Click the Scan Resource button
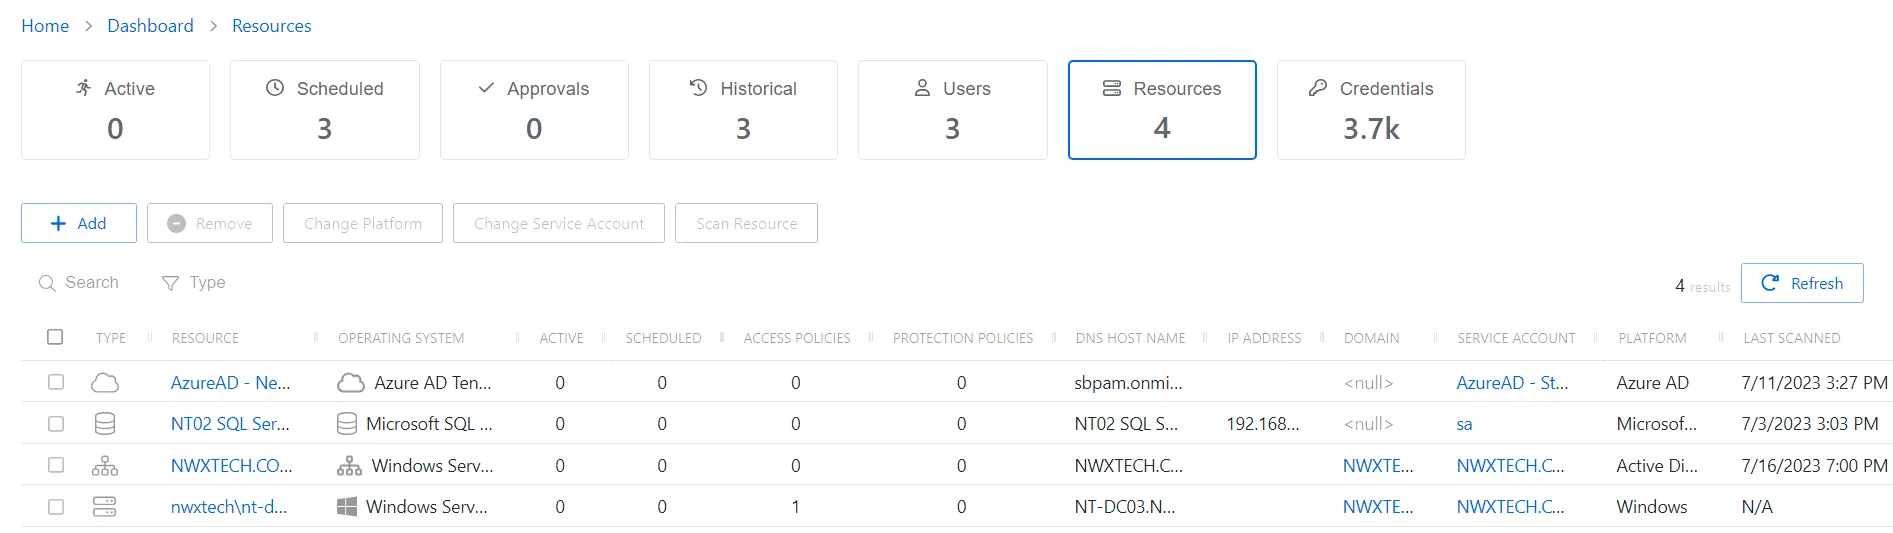The image size is (1893, 533). pos(747,223)
